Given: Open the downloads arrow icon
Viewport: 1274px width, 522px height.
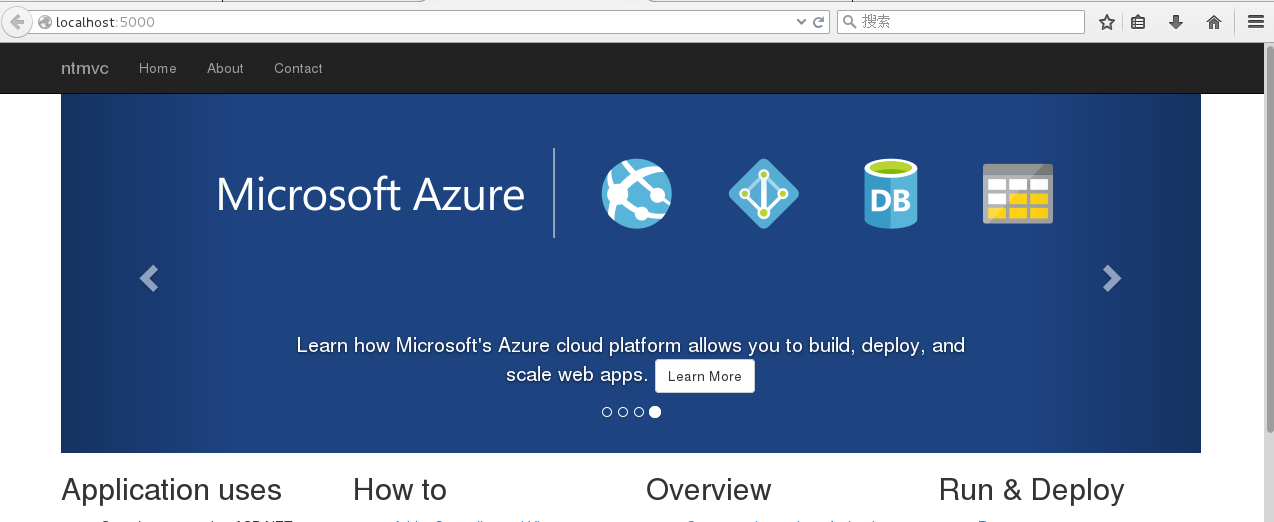Looking at the screenshot, I should [x=1176, y=22].
